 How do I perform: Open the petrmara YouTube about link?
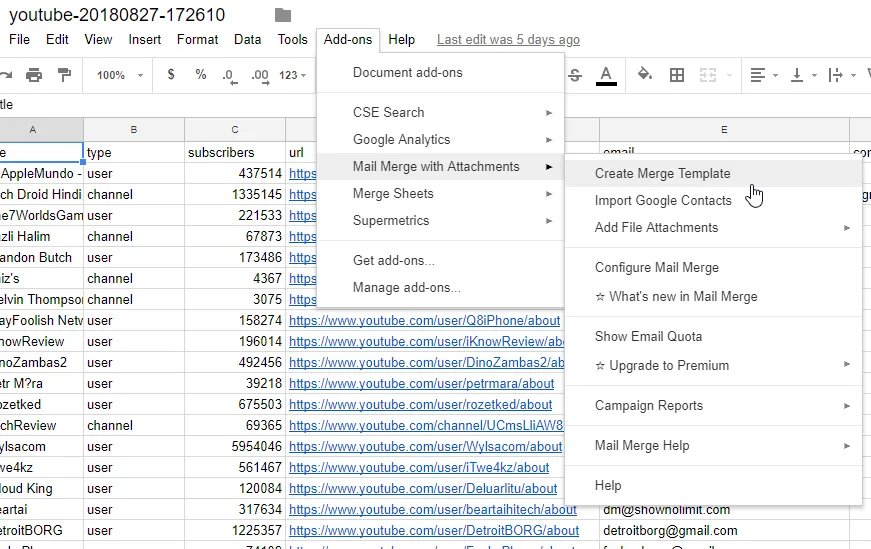[x=421, y=384]
